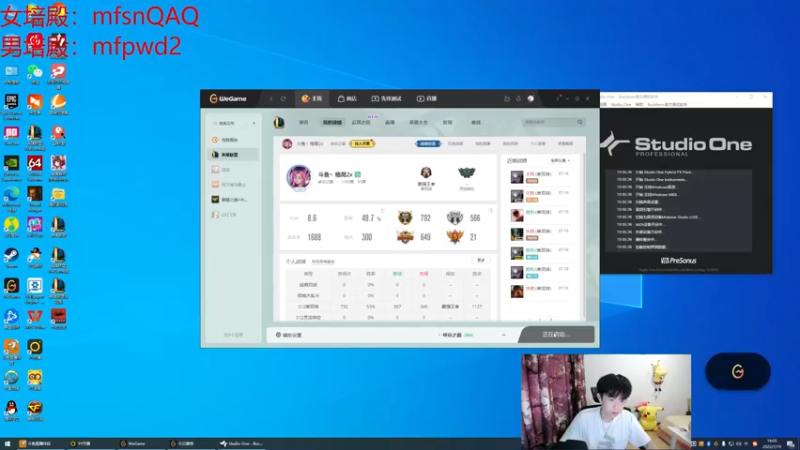Switch to the 我的战绩 tab
This screenshot has width=800, height=450.
332,122
